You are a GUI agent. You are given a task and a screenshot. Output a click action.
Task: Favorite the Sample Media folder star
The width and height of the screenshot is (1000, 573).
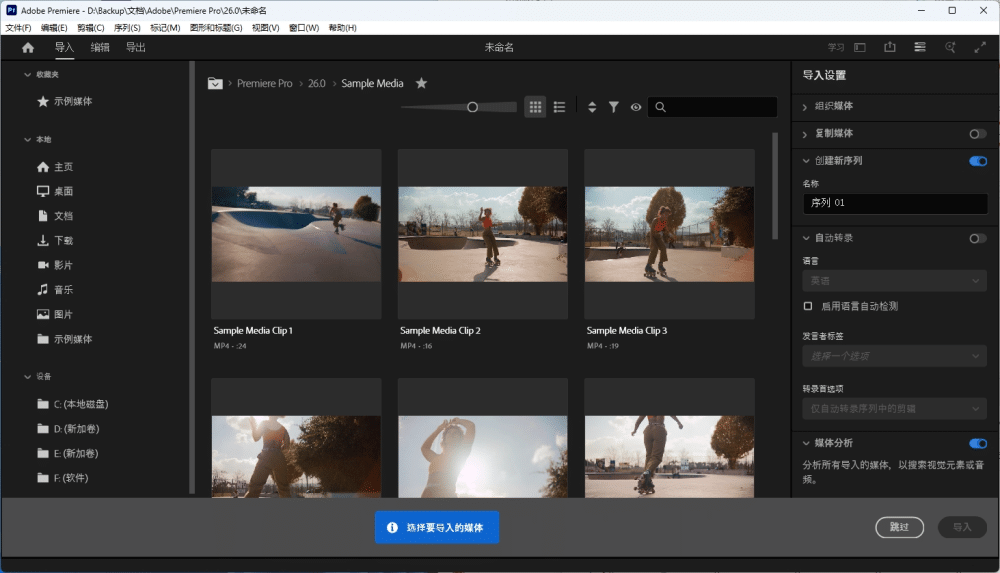pyautogui.click(x=421, y=84)
